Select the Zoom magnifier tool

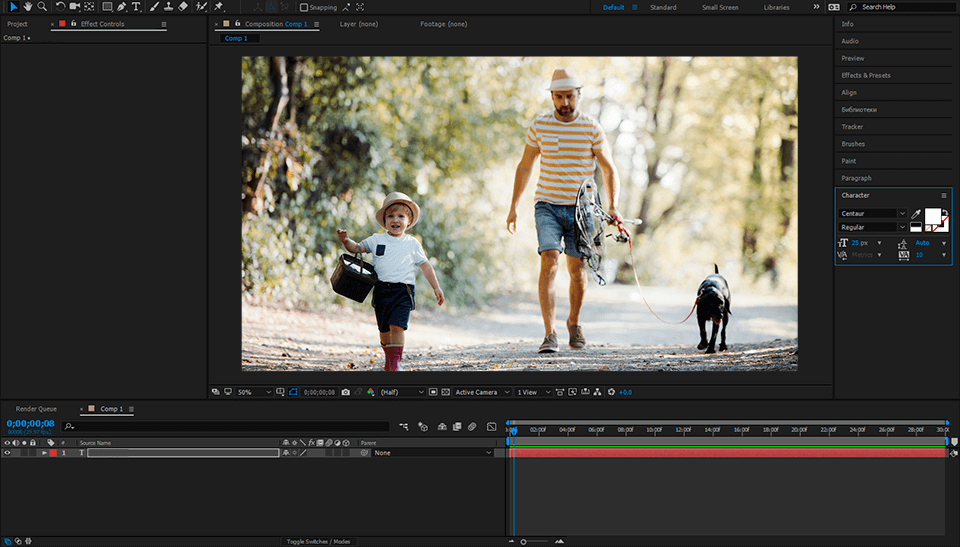[42, 7]
